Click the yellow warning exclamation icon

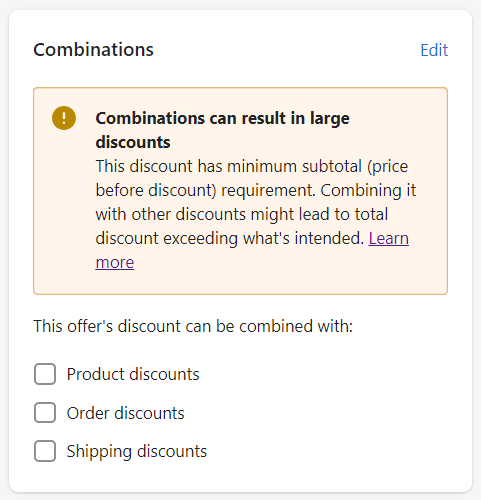coord(64,118)
